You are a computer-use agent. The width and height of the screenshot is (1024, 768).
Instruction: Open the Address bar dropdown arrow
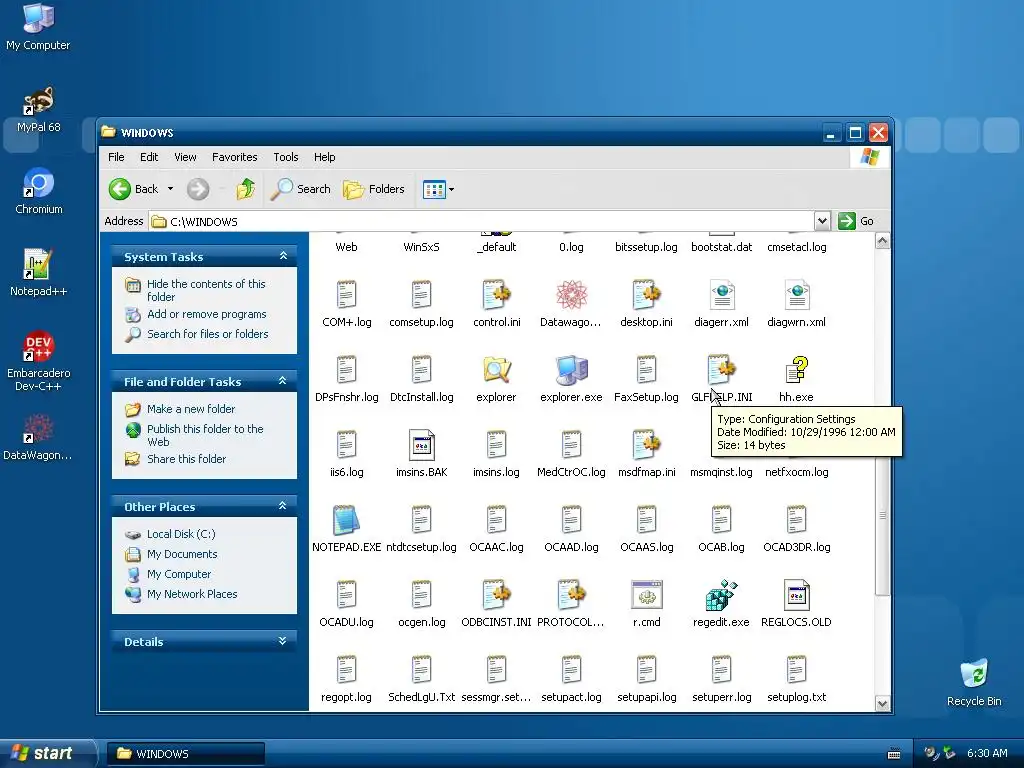(822, 221)
